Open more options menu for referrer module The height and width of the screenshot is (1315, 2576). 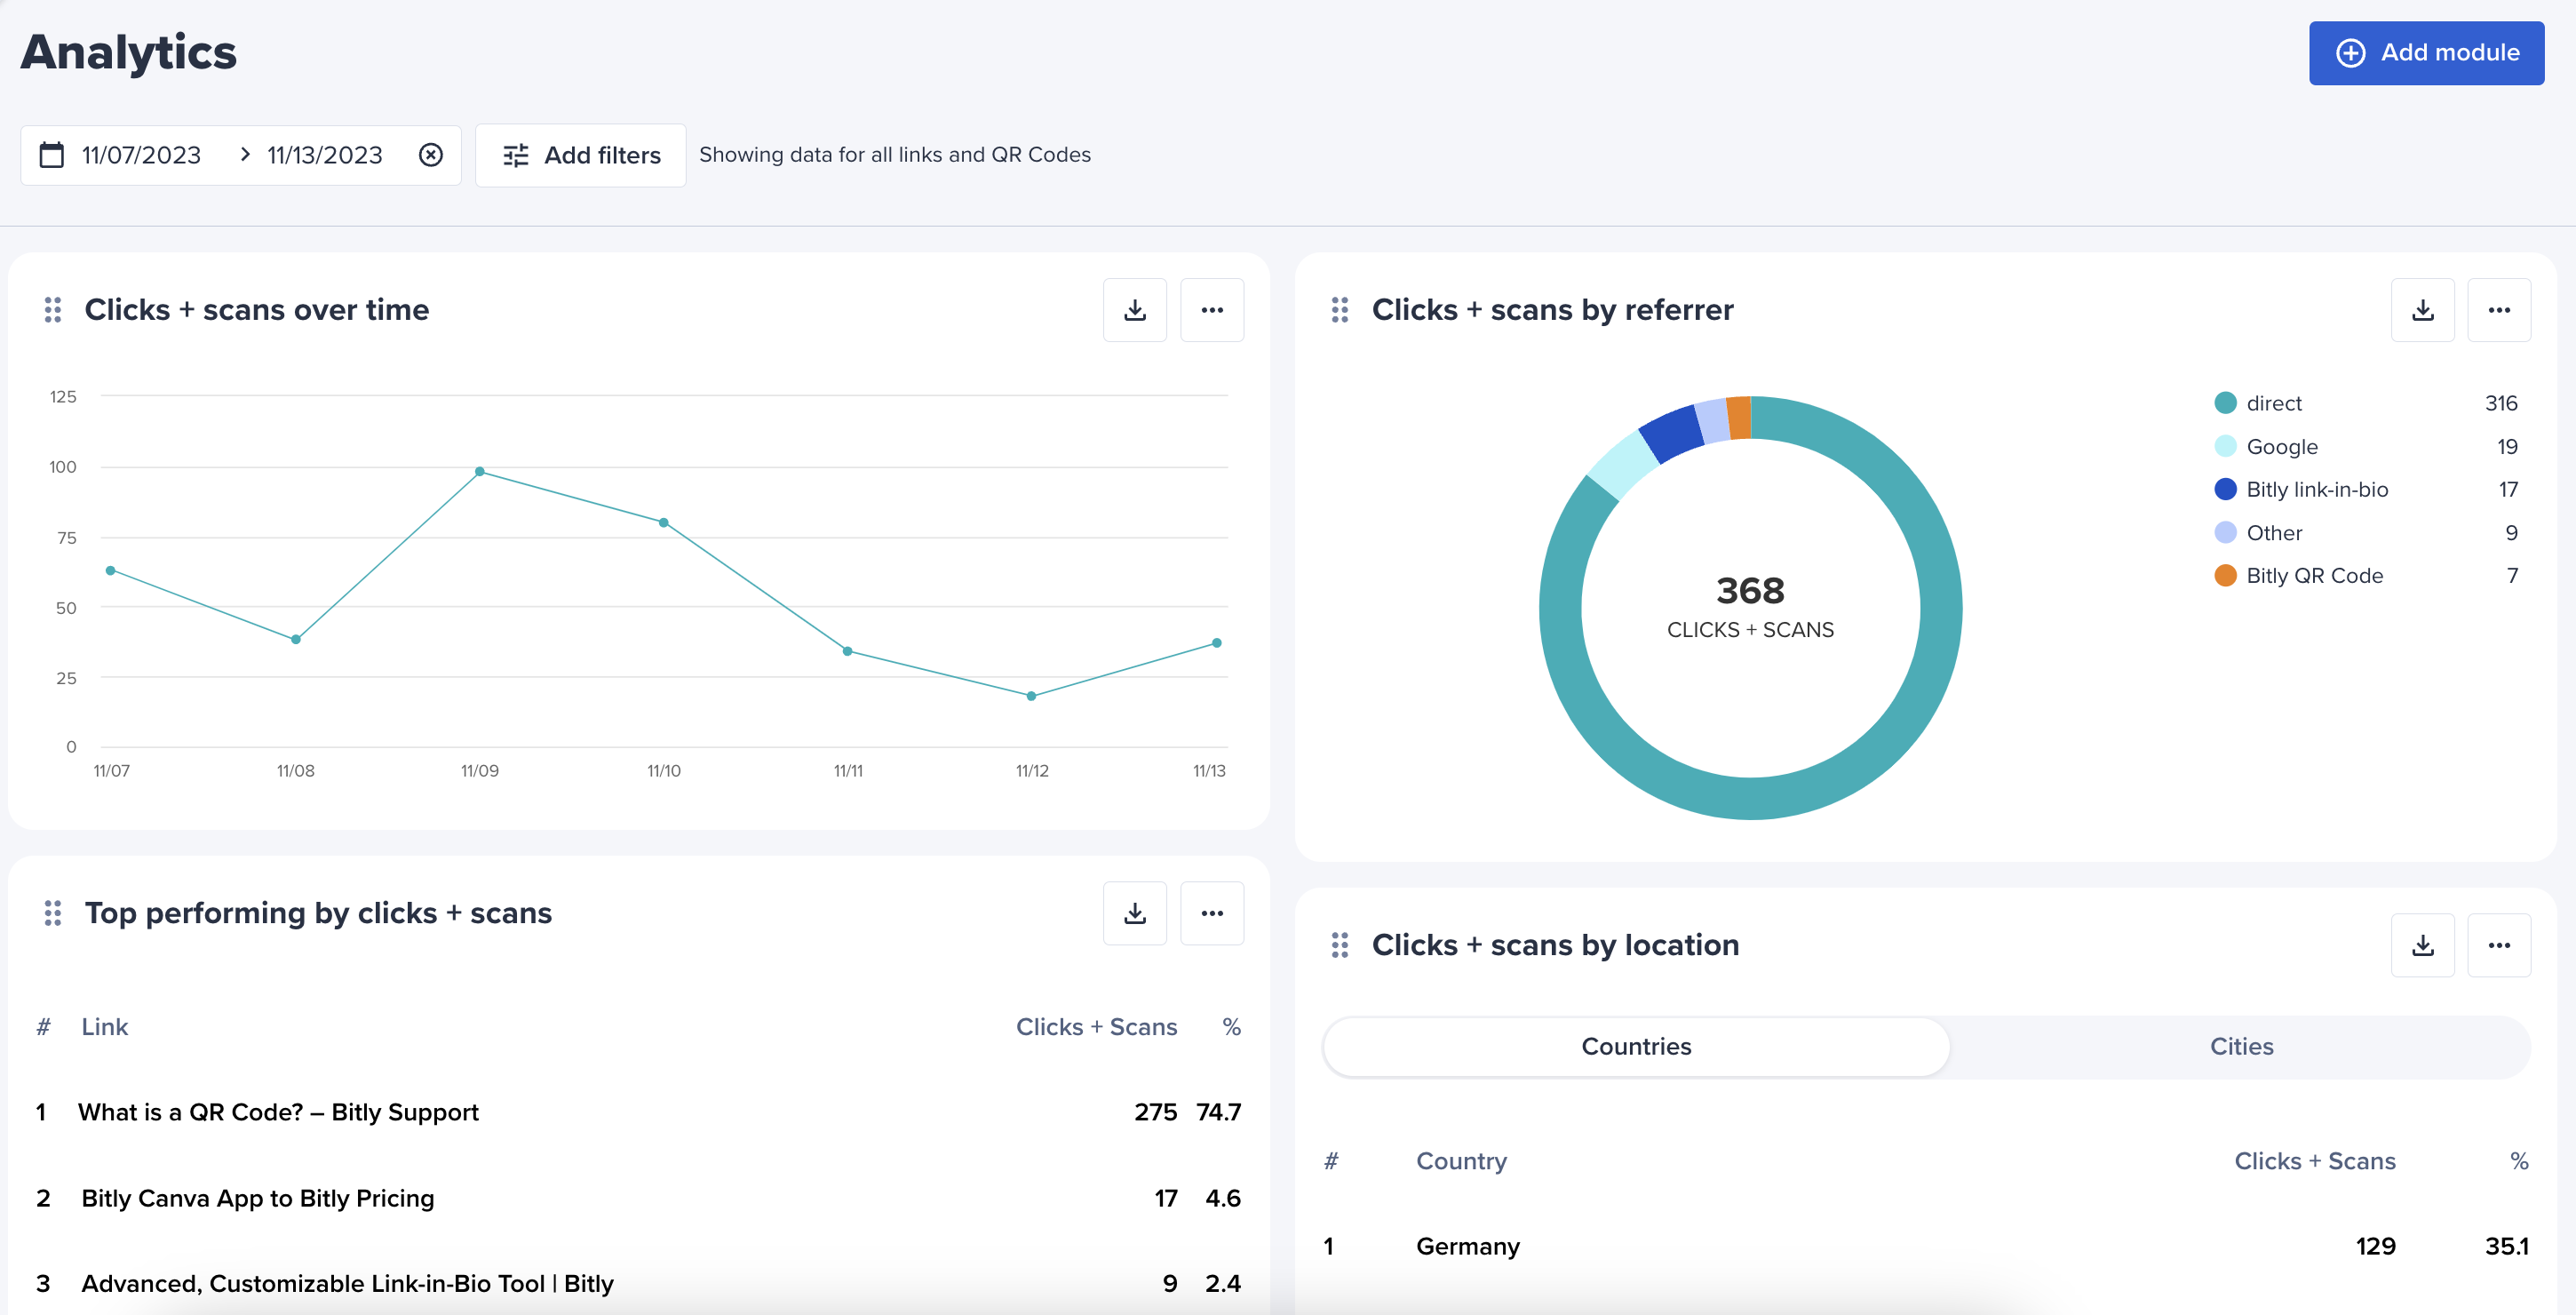tap(2498, 310)
